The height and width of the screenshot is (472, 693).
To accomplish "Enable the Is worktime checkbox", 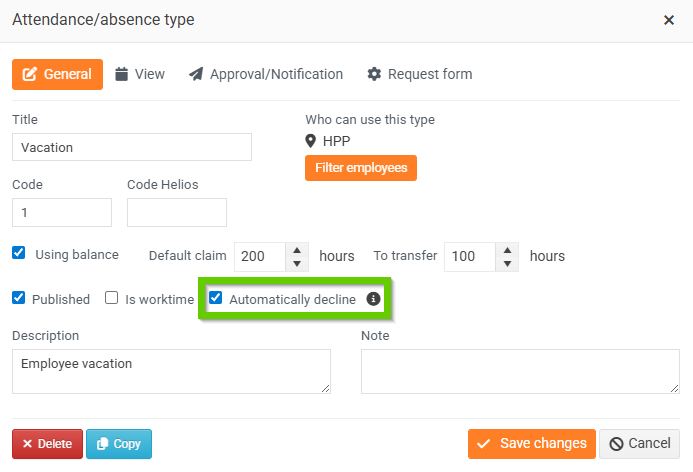I will click(x=112, y=298).
